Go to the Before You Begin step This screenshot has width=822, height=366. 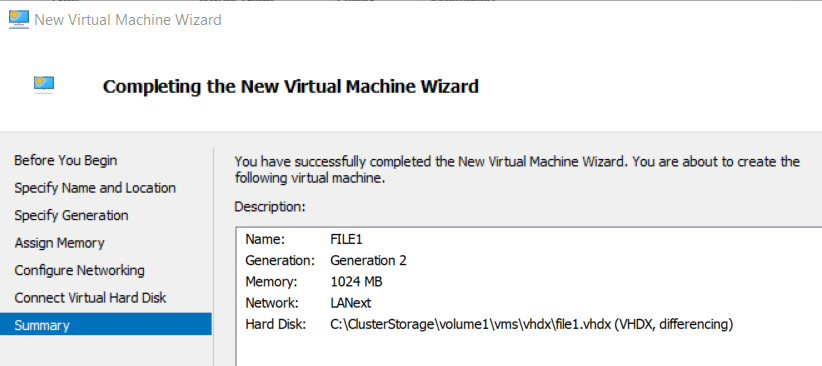tap(66, 160)
